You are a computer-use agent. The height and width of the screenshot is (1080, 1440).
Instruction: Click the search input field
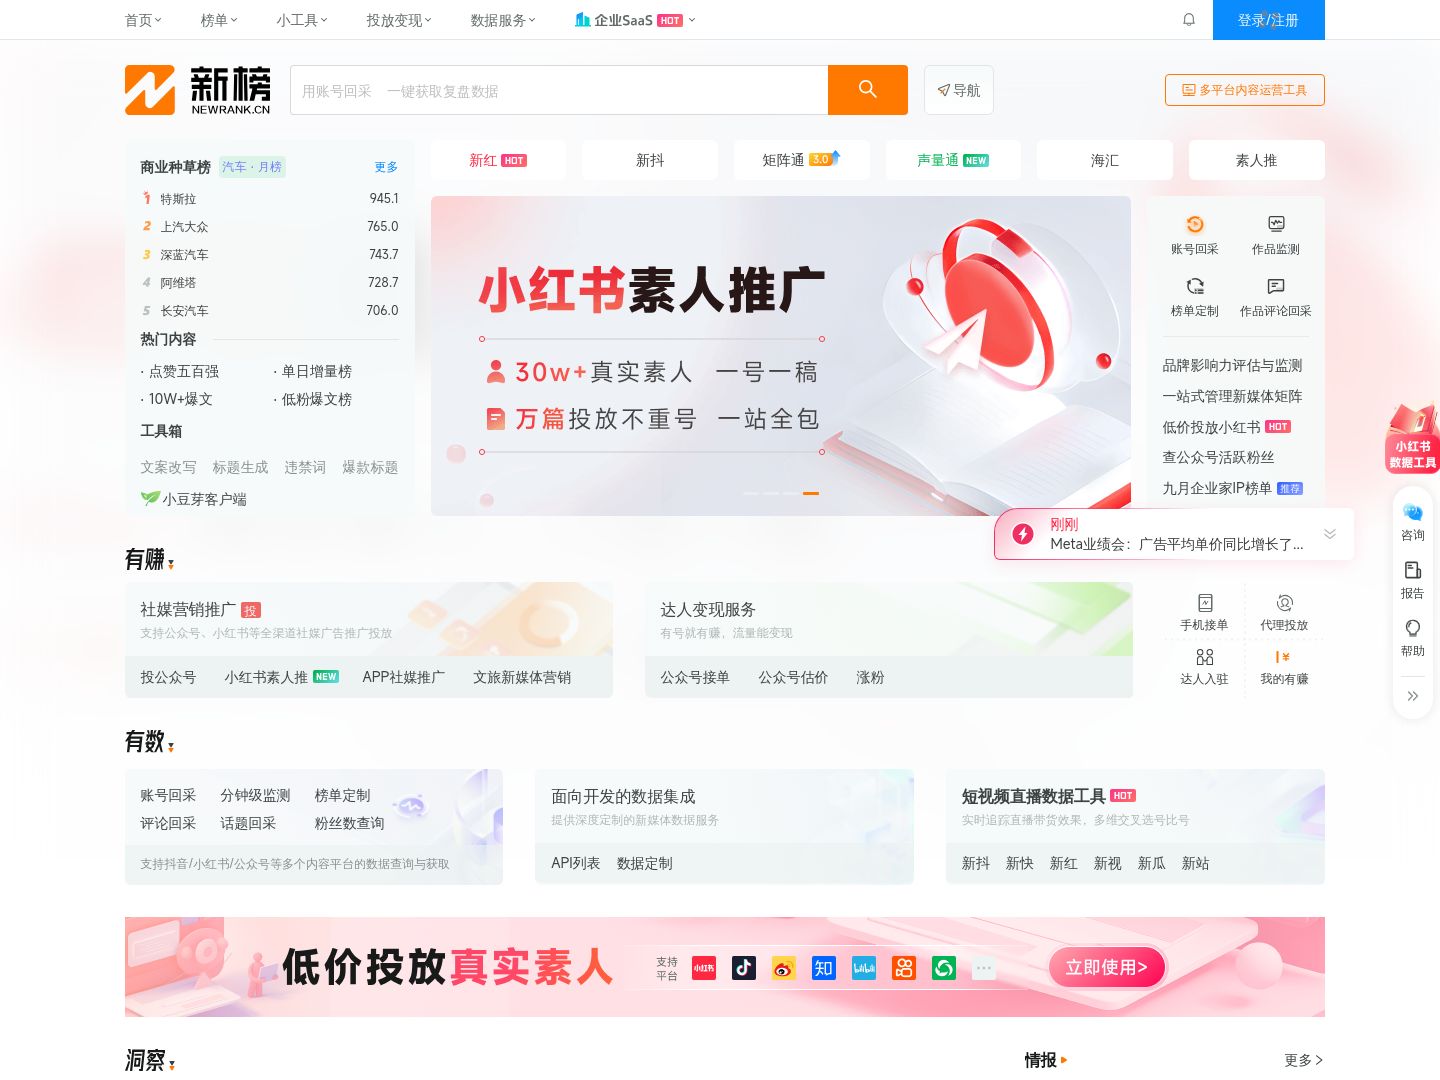pyautogui.click(x=559, y=90)
